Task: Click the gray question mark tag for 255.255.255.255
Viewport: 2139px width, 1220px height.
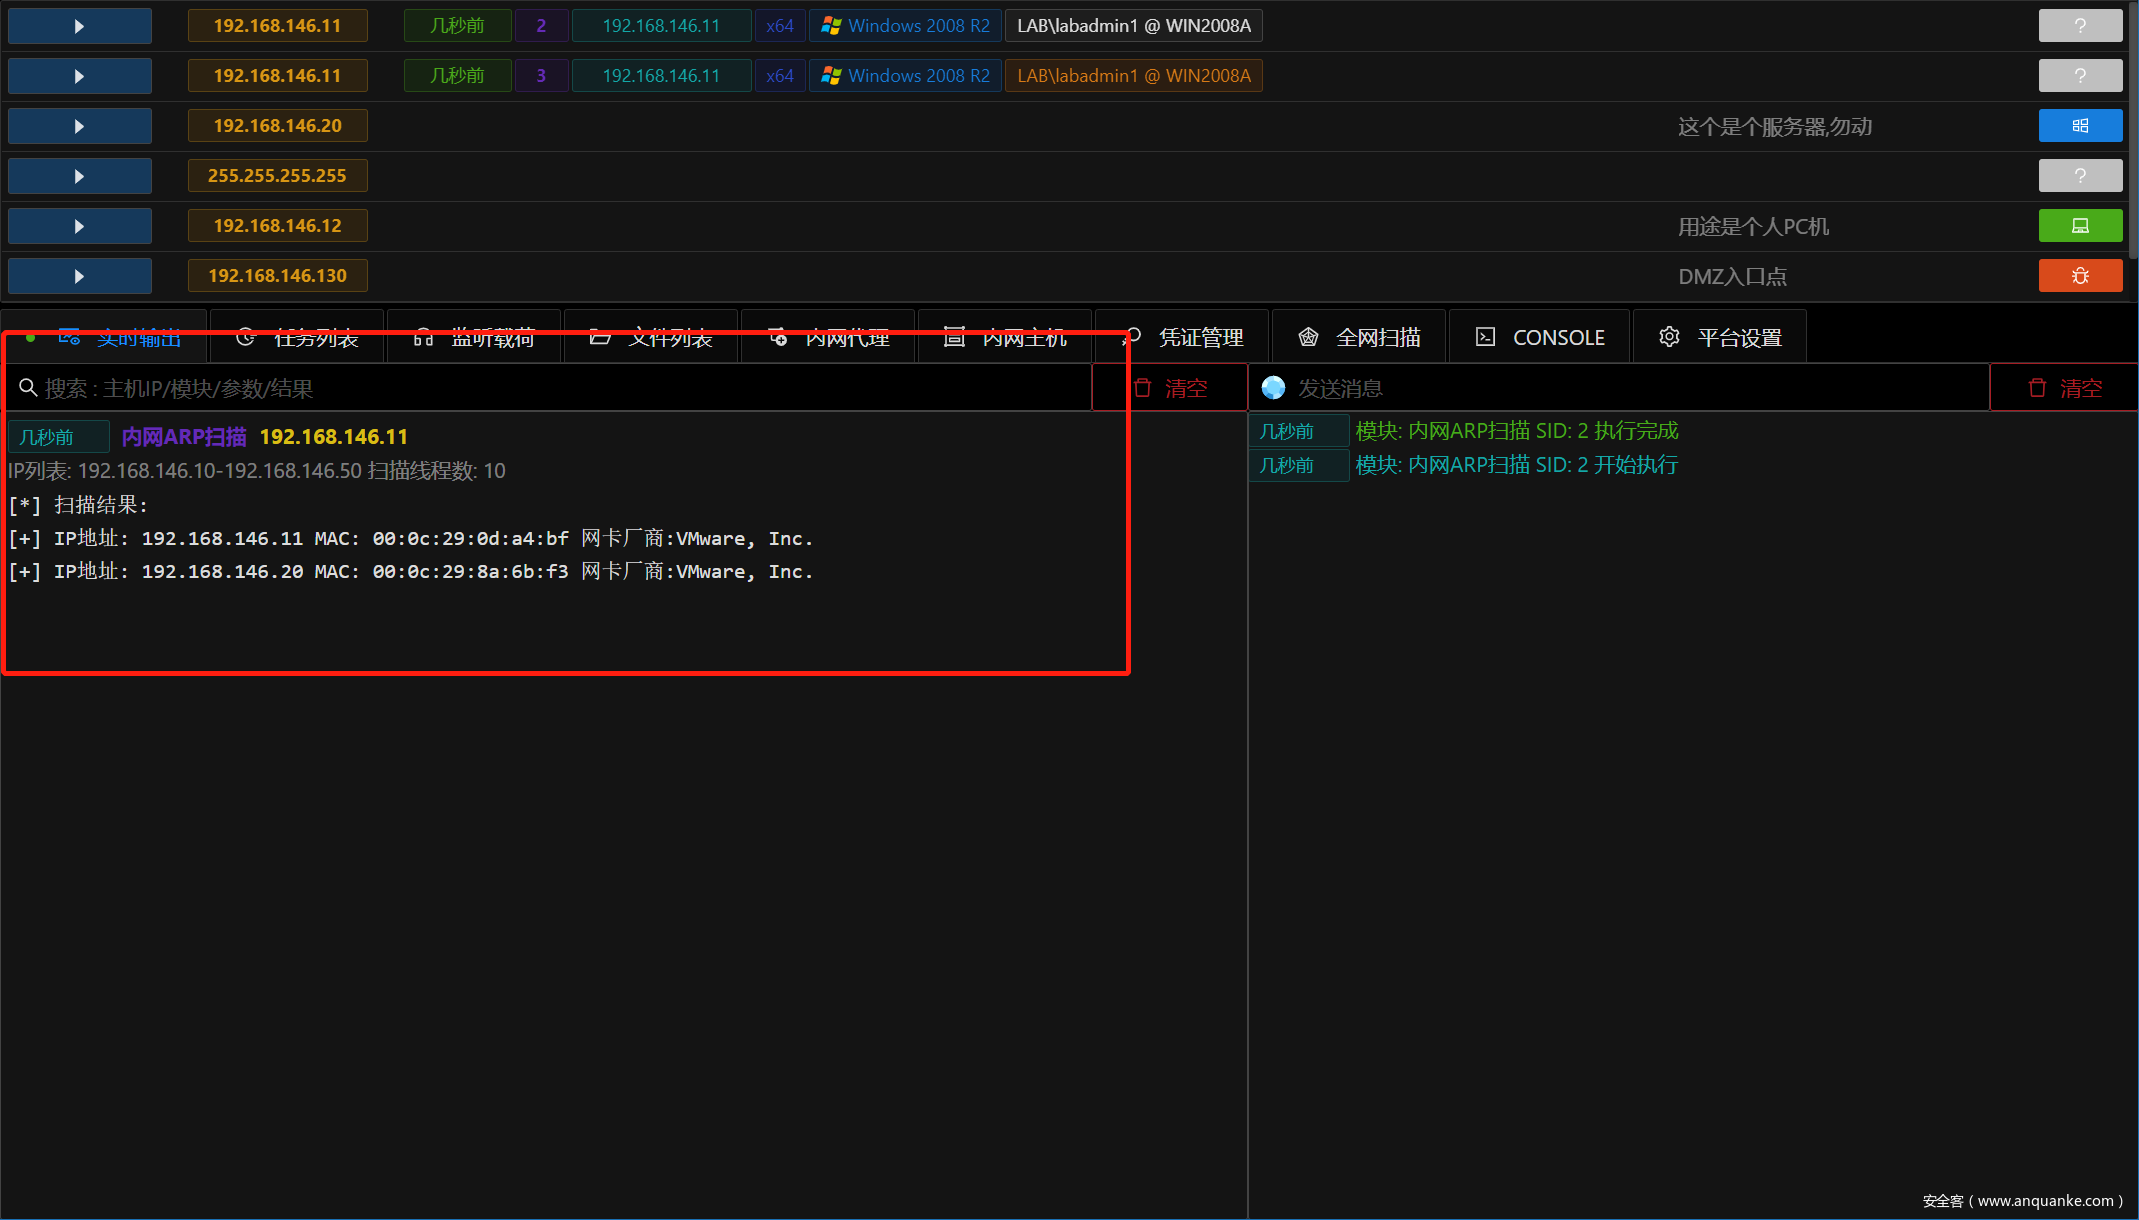Action: click(2080, 176)
